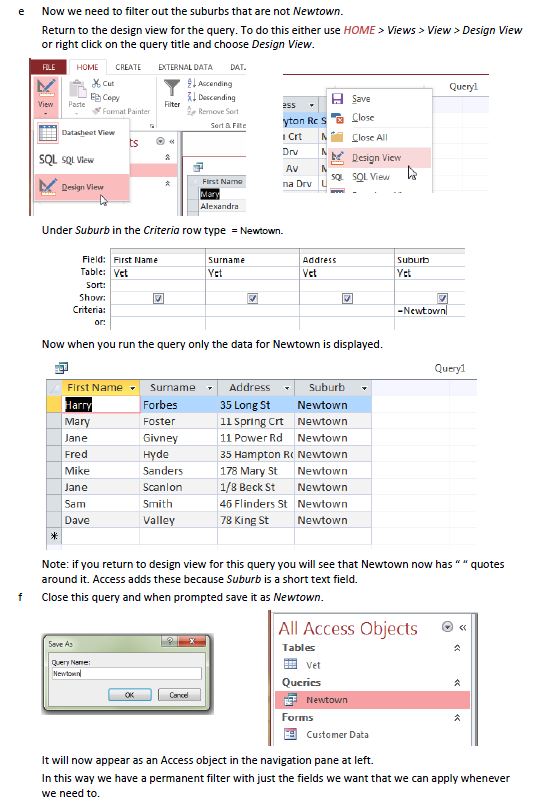This screenshot has height=806, width=535.
Task: Sort Ascending from the ribbon
Action: coord(210,83)
